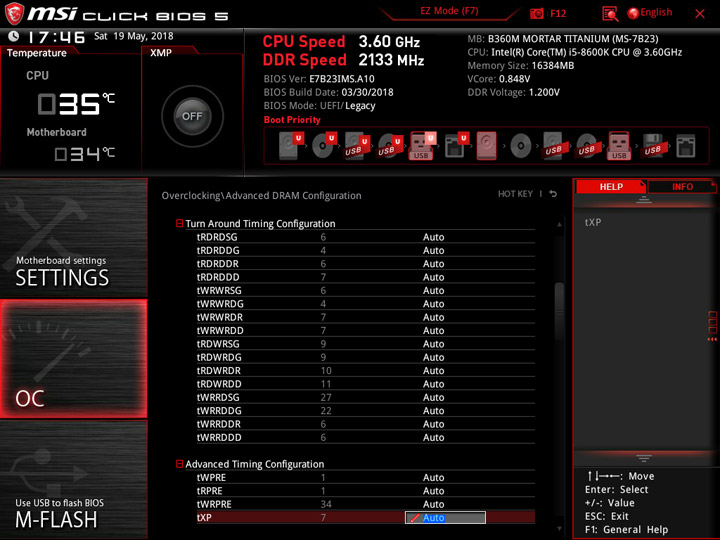Image resolution: width=720 pixels, height=540 pixels.
Task: Click the HOT KEY label
Action: pos(515,194)
